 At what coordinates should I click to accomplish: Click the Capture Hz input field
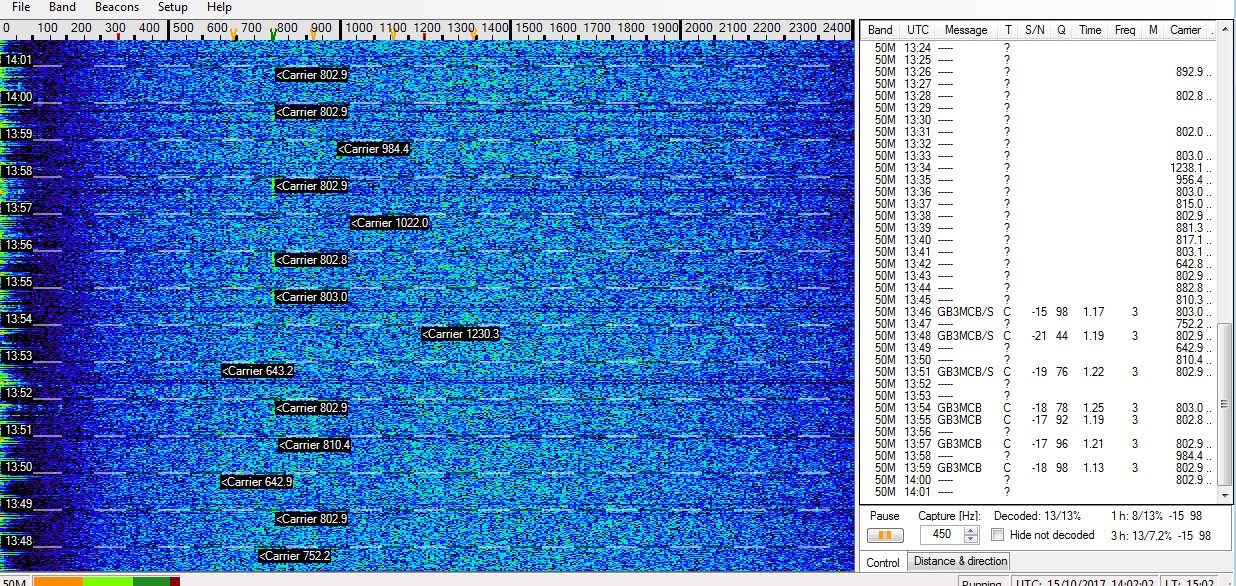pos(941,534)
